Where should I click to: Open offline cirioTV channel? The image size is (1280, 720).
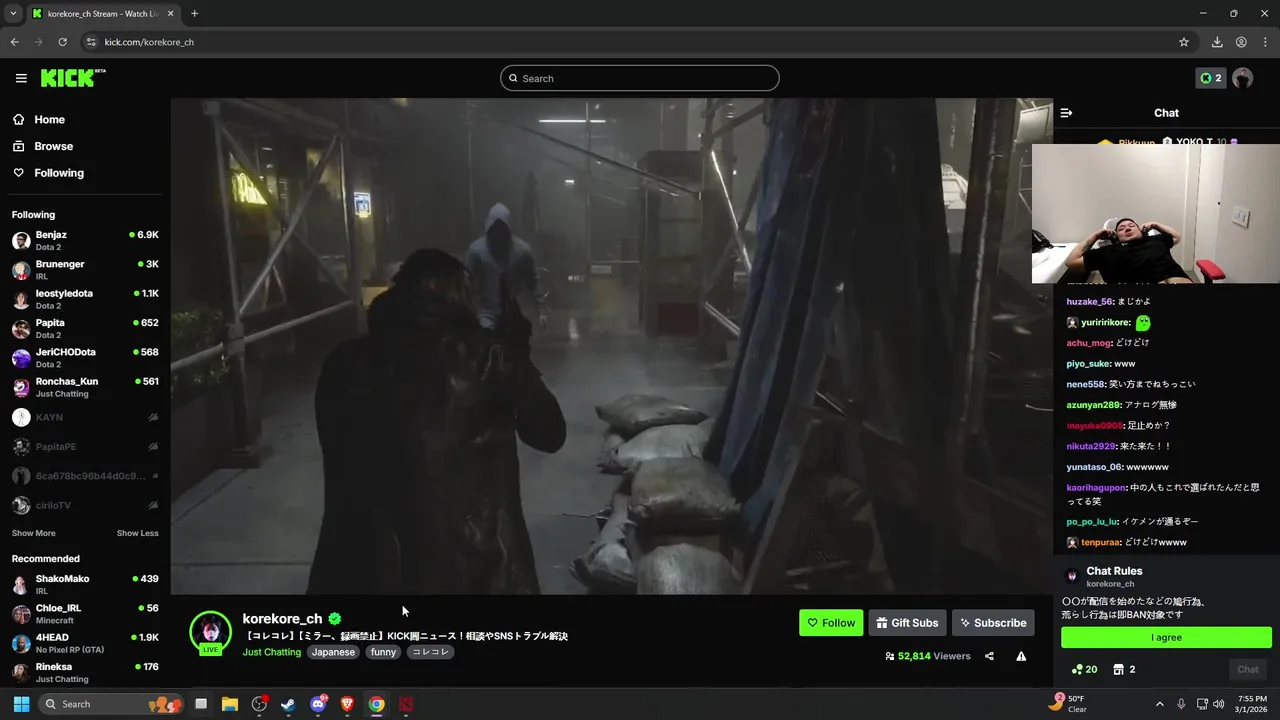pos(85,505)
